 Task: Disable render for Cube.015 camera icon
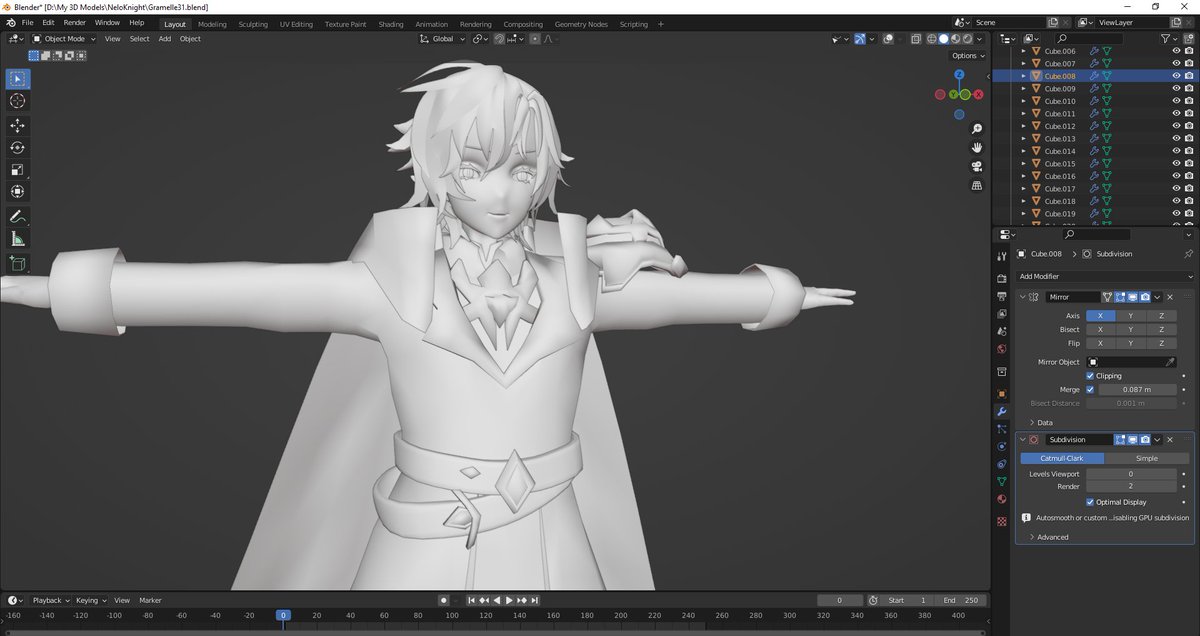[1189, 164]
